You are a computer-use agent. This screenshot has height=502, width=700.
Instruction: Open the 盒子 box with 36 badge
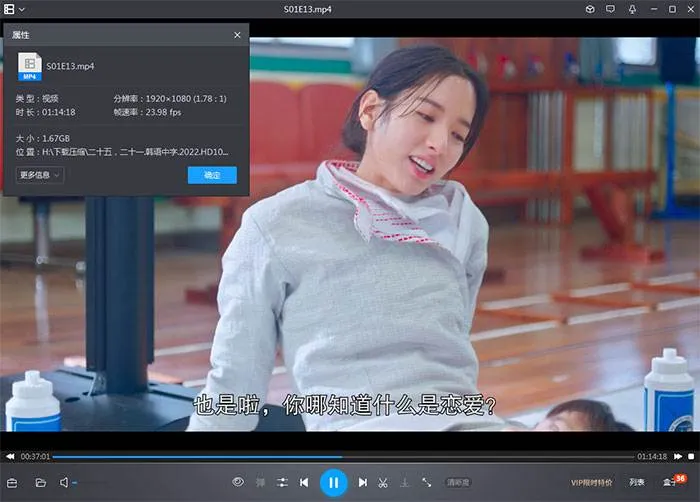673,481
